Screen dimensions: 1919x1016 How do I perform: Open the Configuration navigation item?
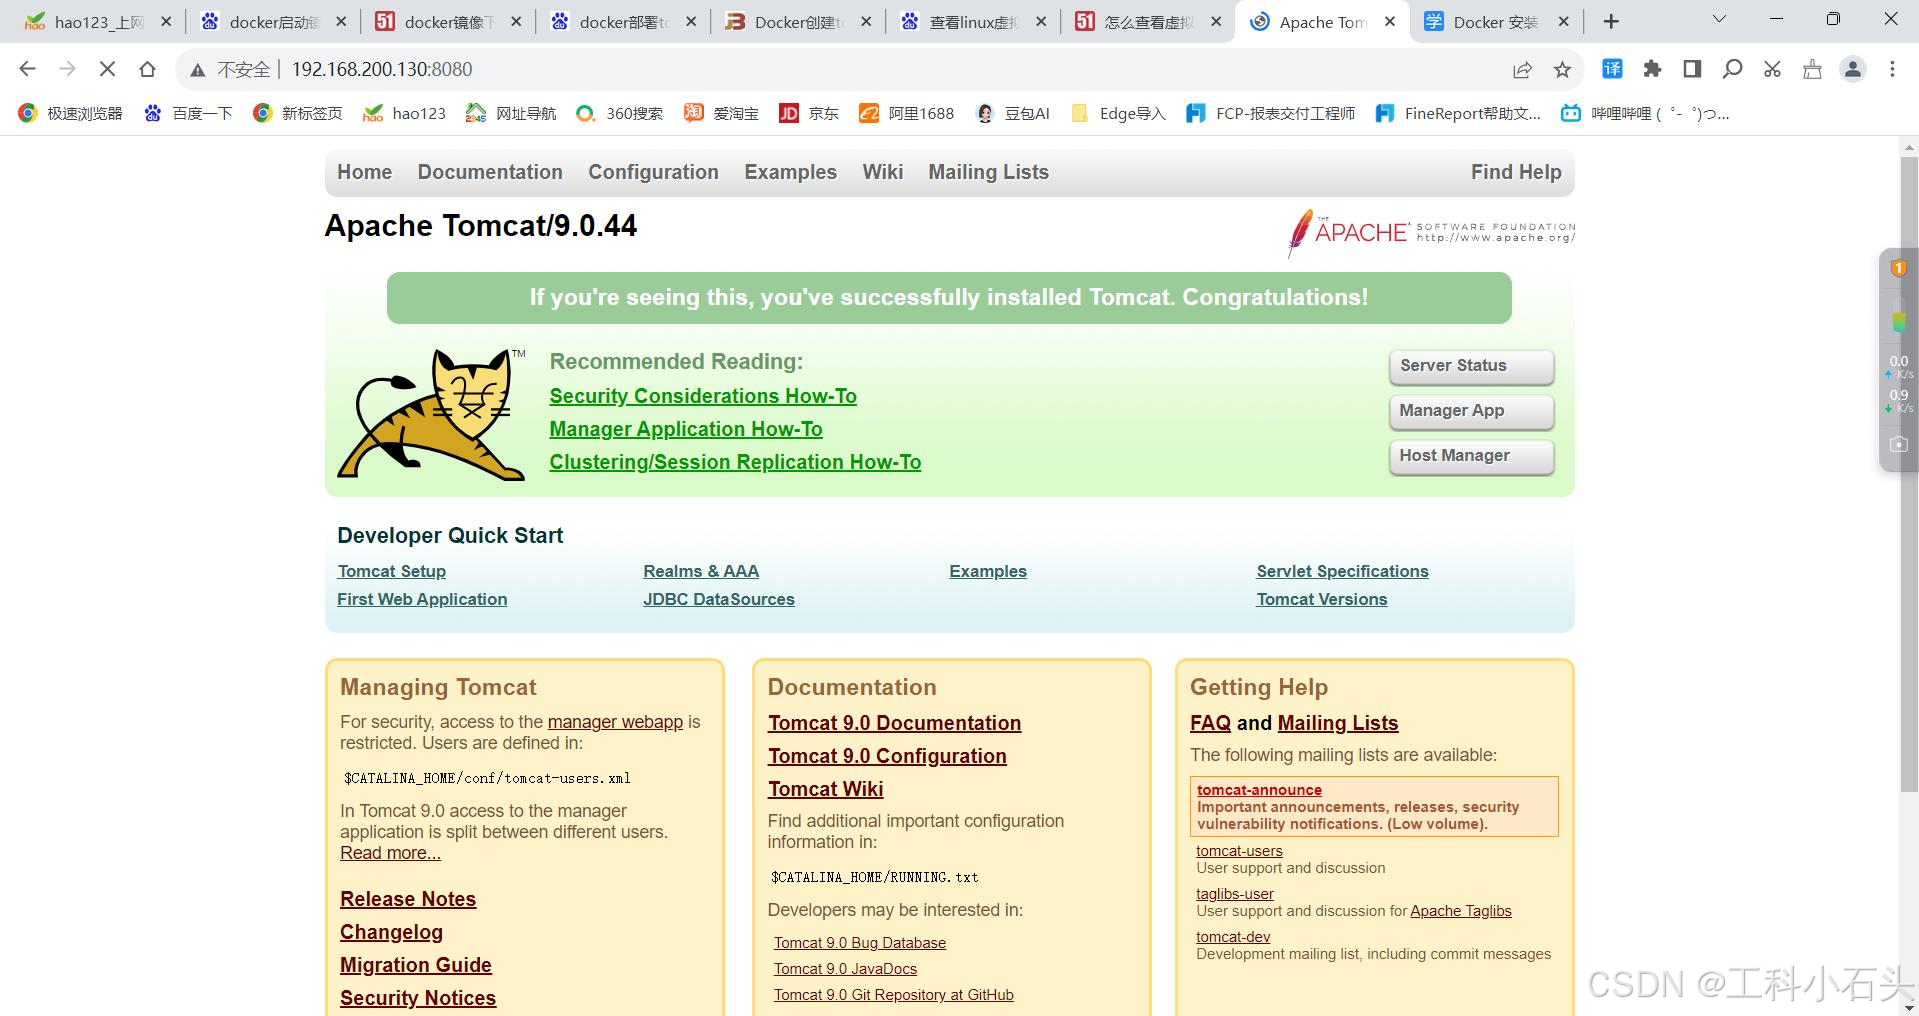[x=653, y=172]
